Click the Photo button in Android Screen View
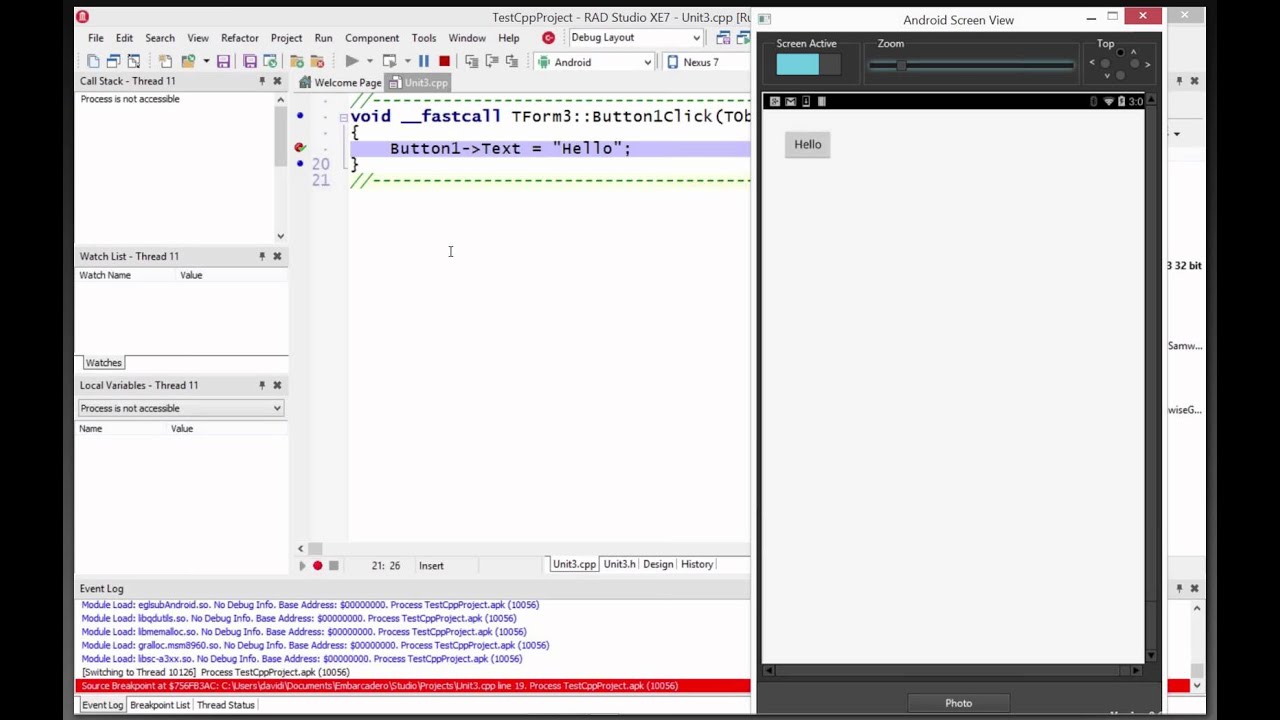The image size is (1280, 720). tap(959, 703)
